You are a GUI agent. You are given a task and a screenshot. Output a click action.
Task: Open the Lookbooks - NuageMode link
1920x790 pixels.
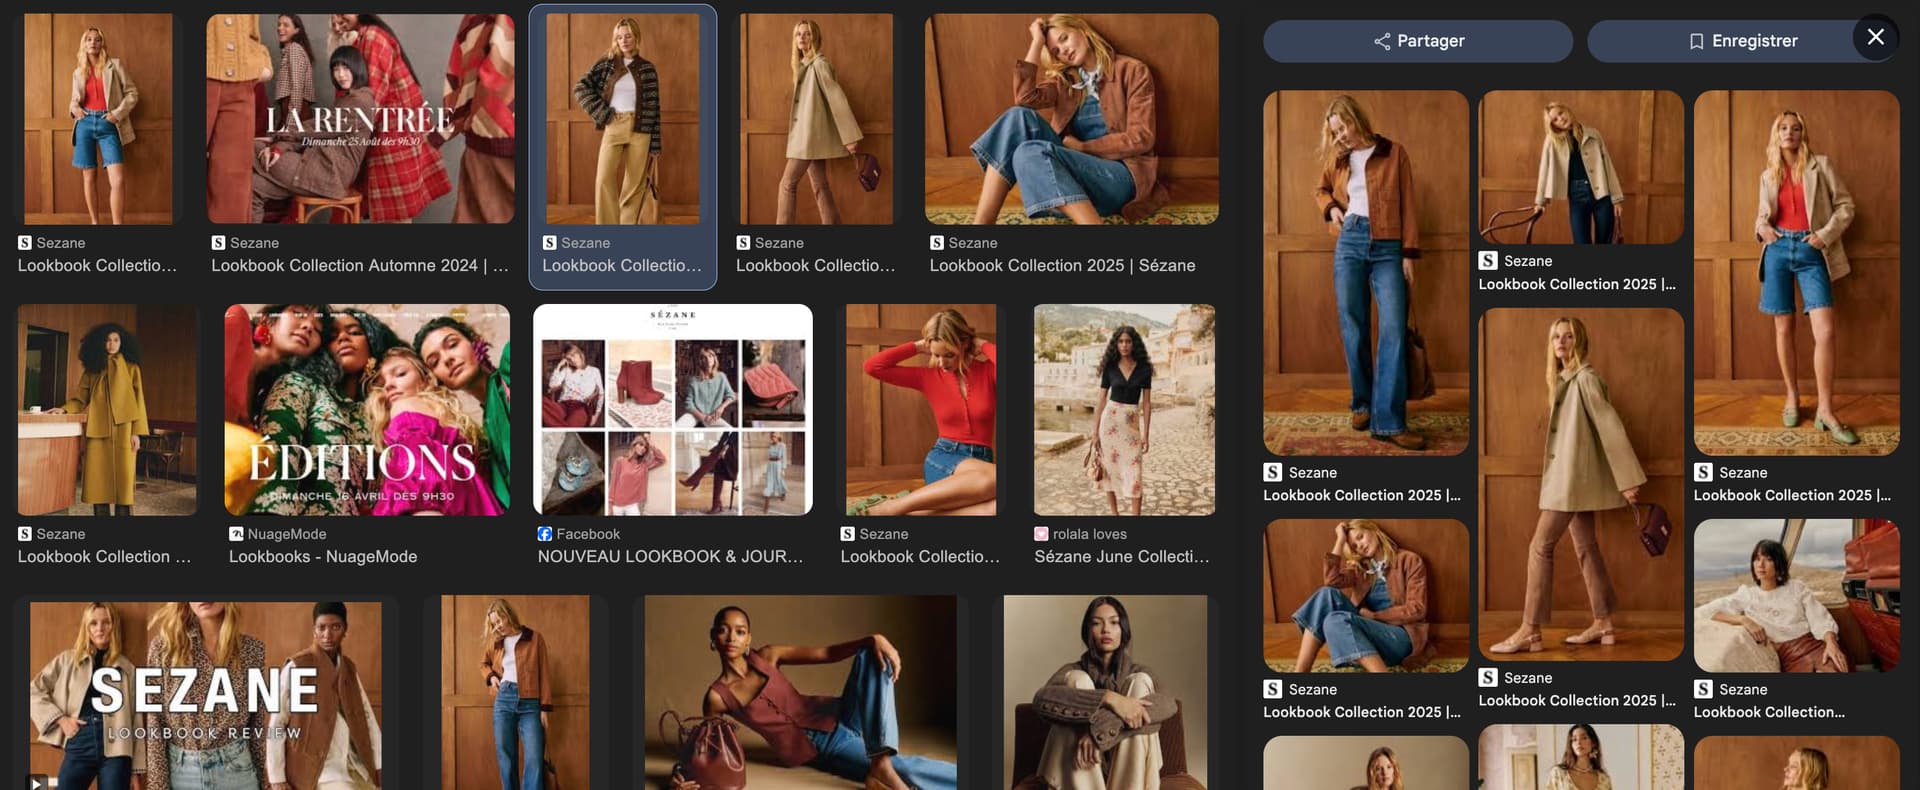coord(323,557)
